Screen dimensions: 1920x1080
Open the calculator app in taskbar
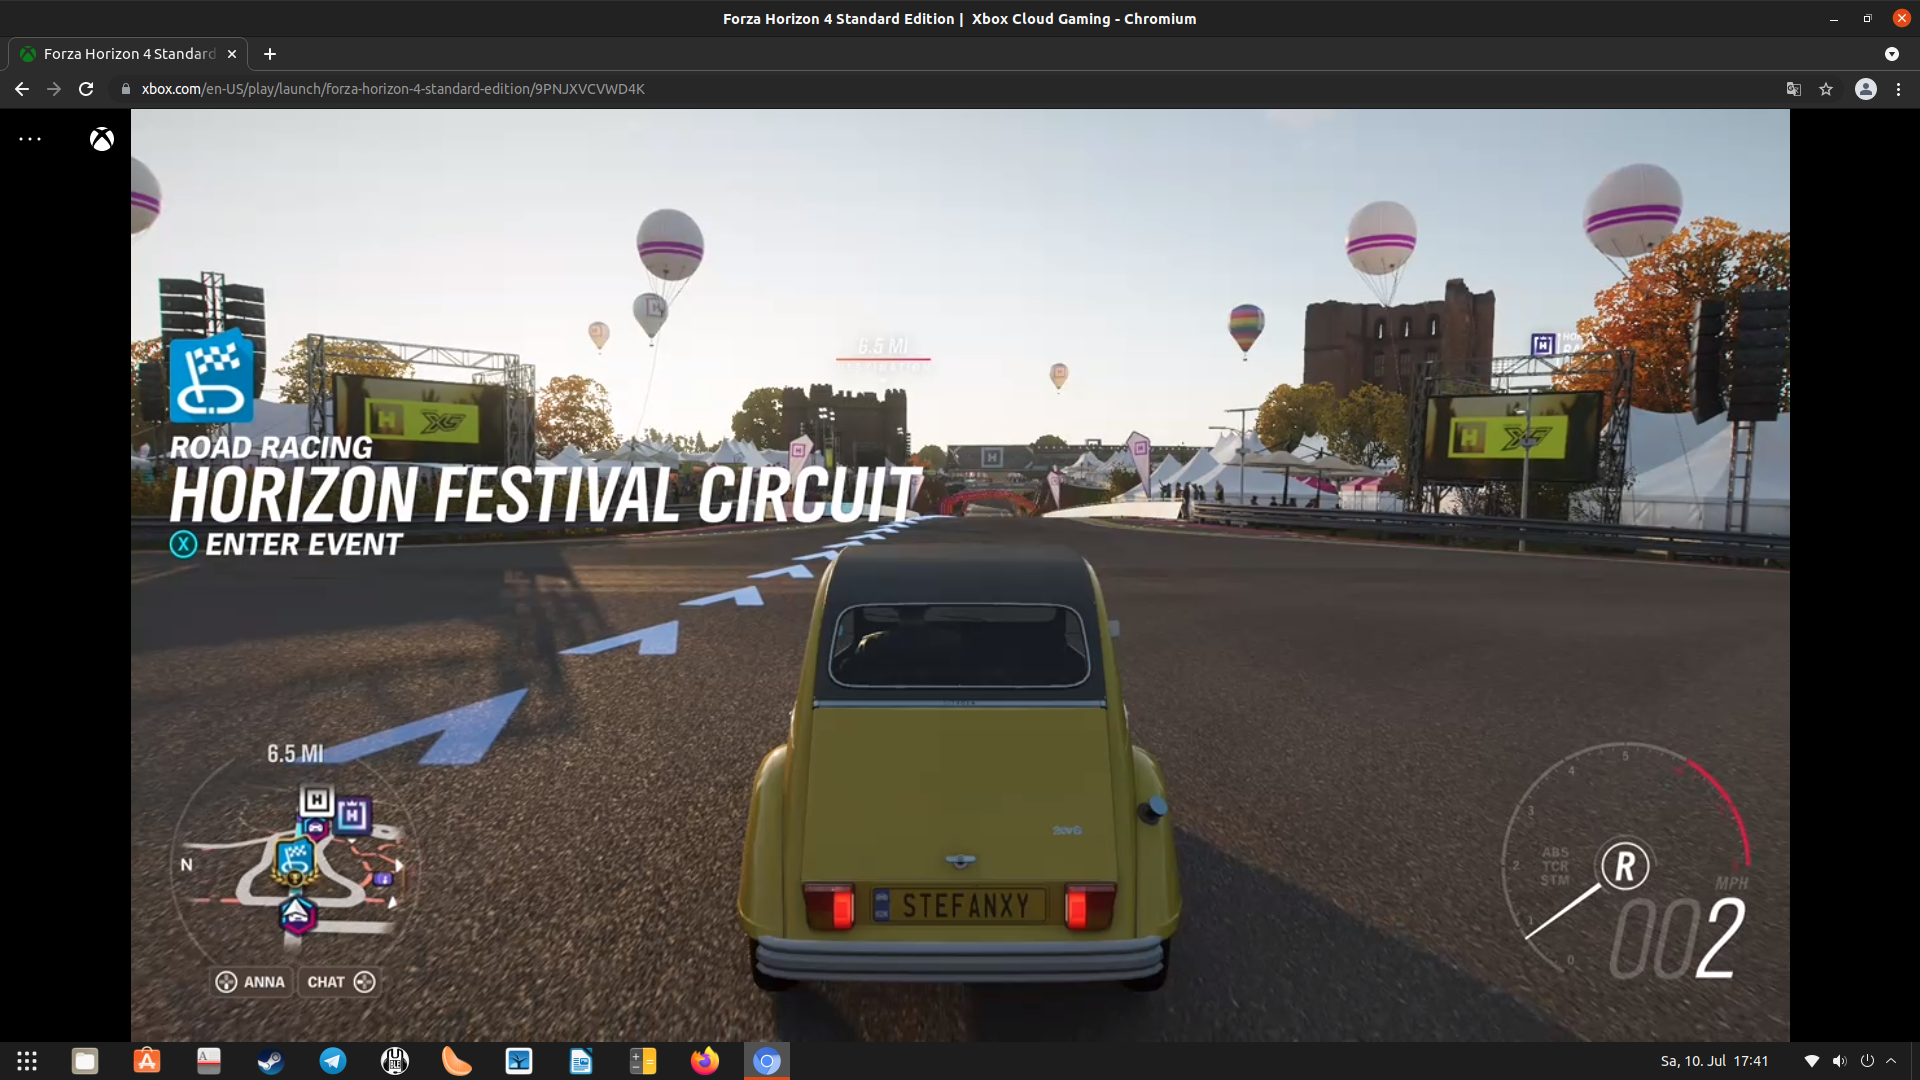642,1061
